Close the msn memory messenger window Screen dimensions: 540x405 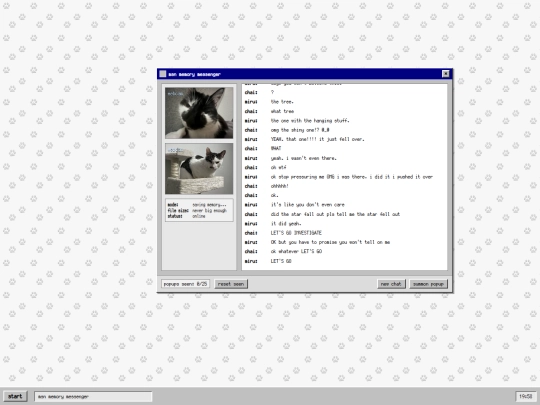point(445,74)
